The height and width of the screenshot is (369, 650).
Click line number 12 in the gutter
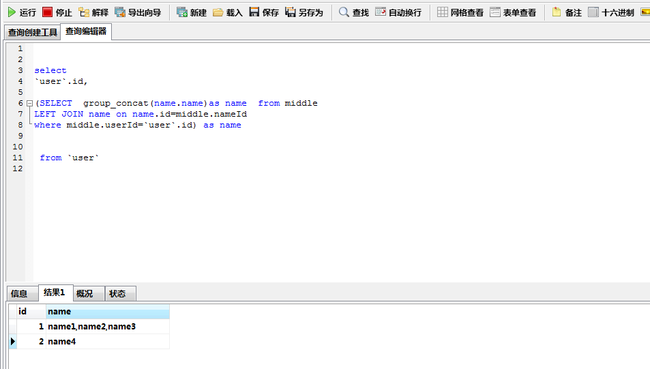[x=17, y=169]
